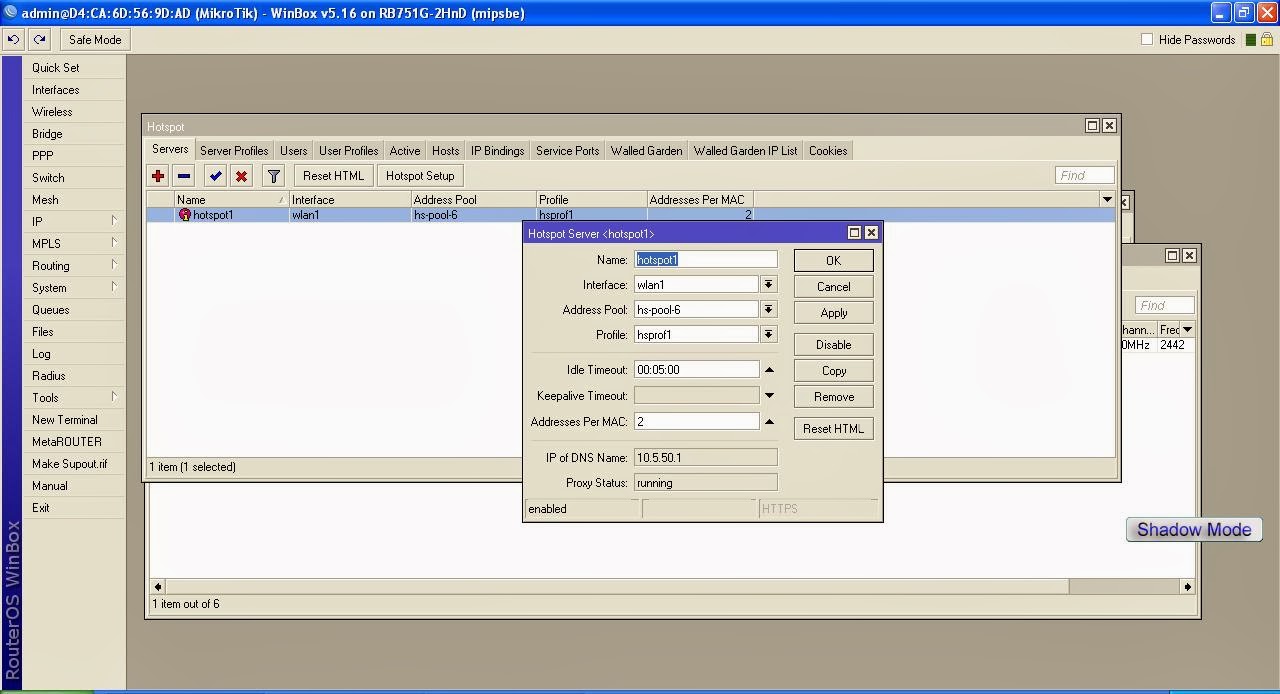
Task: Click Cancel in Hotspot Server dialog
Action: tap(833, 286)
